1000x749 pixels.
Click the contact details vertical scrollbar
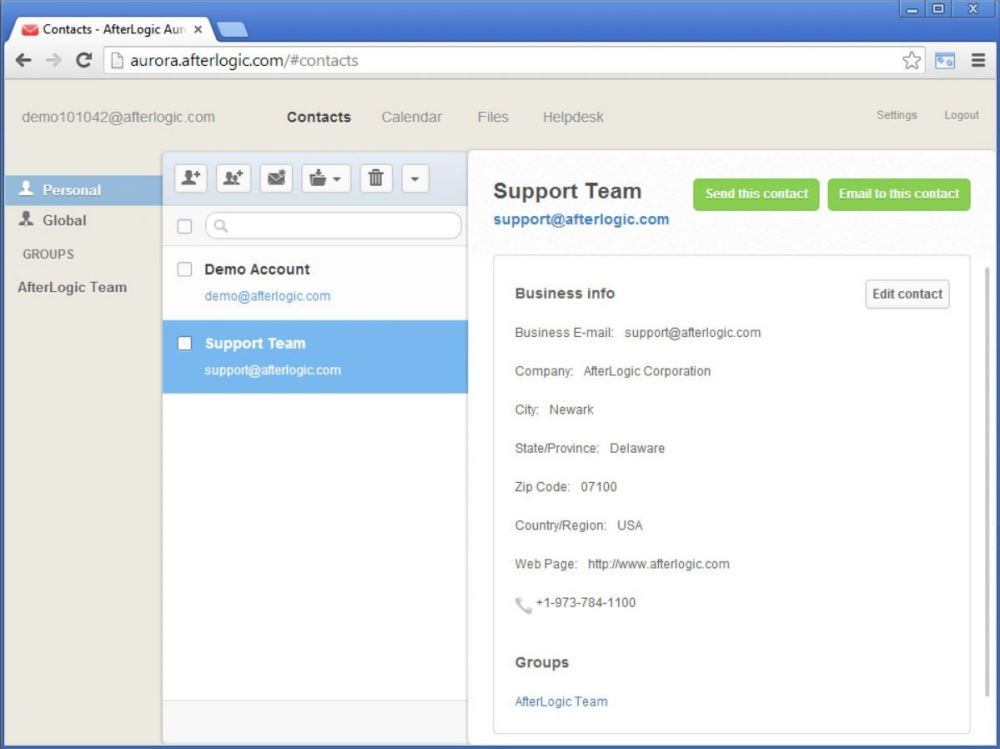pyautogui.click(x=987, y=482)
